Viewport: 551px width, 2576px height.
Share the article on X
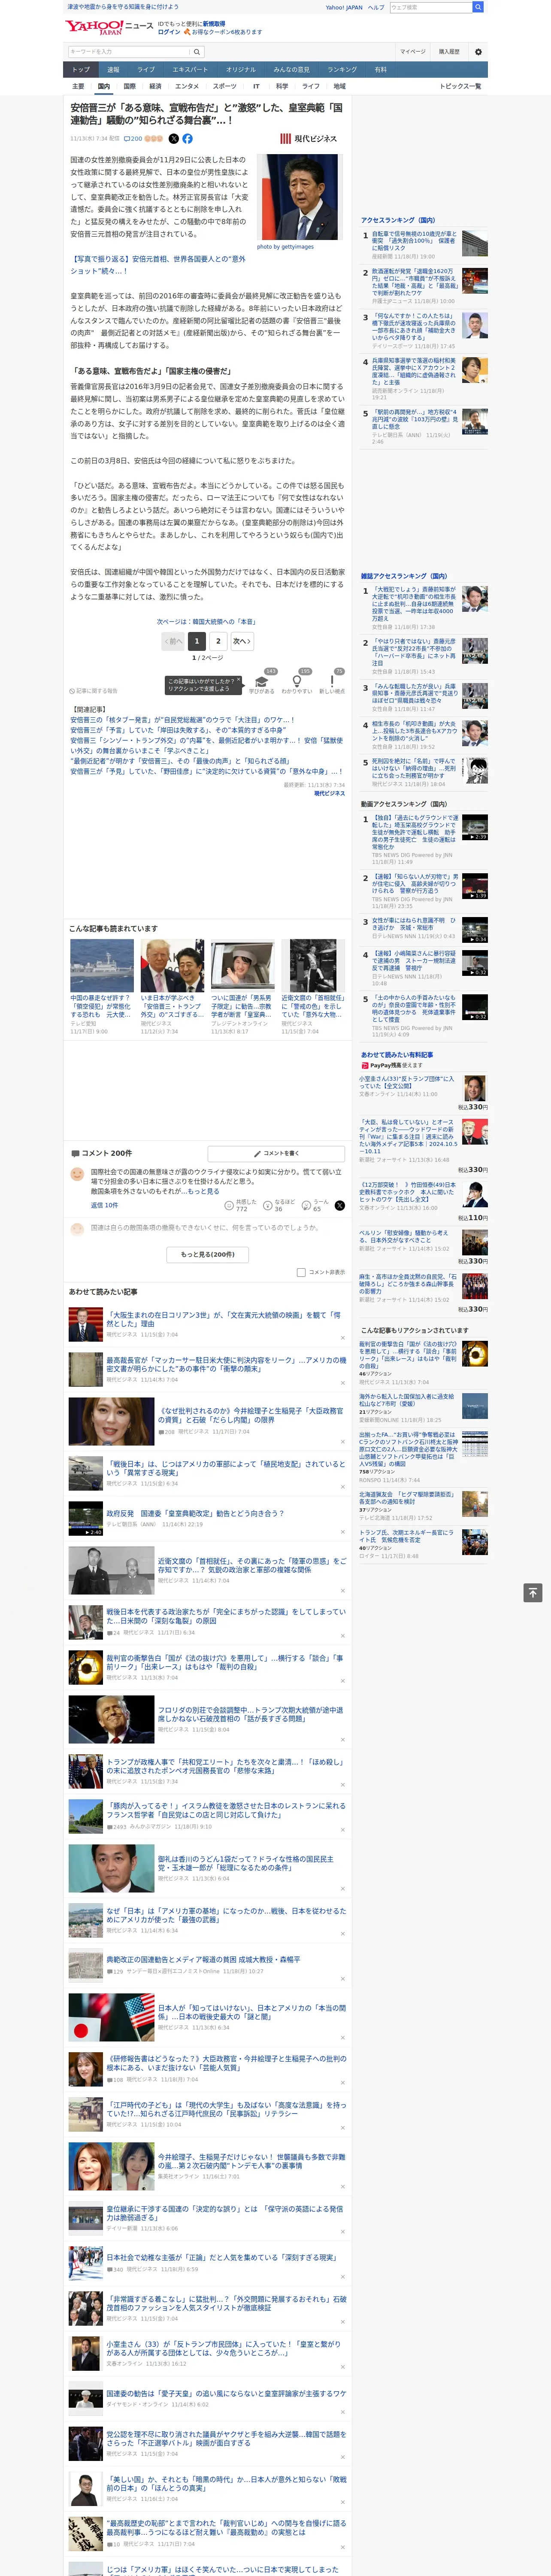point(173,139)
